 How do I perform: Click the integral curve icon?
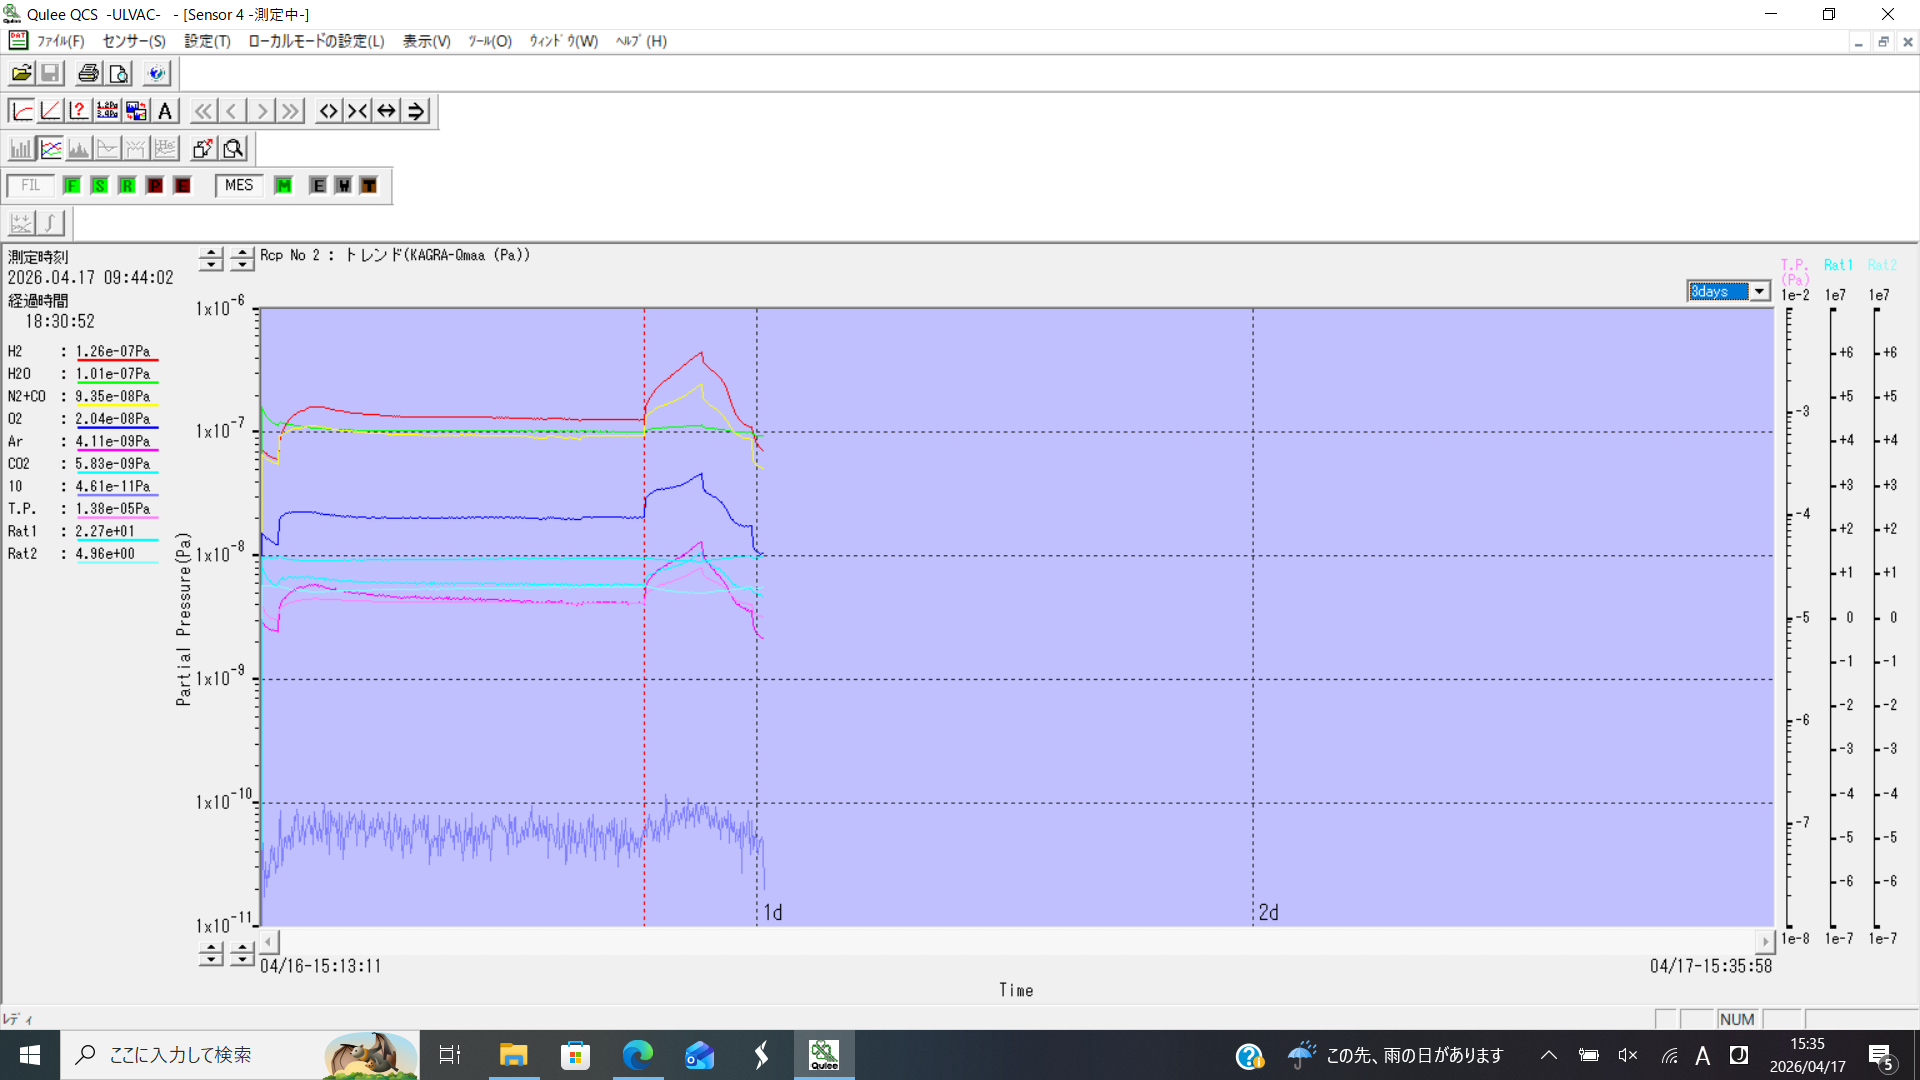pyautogui.click(x=50, y=223)
